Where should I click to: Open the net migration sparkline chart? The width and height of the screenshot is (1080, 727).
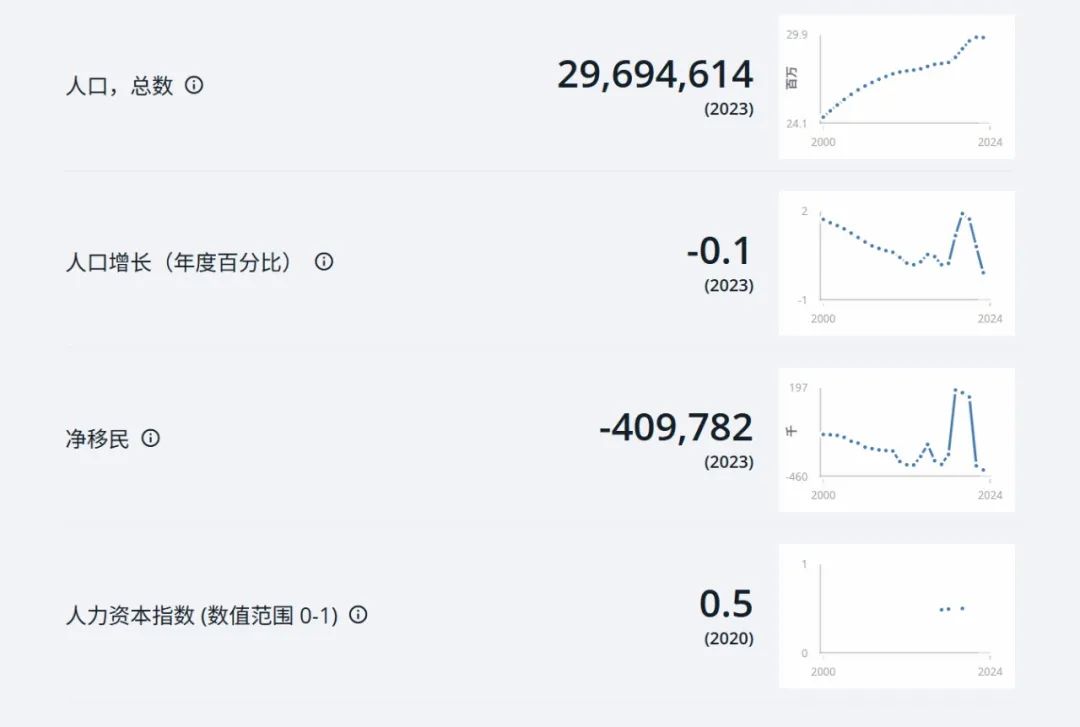click(896, 440)
